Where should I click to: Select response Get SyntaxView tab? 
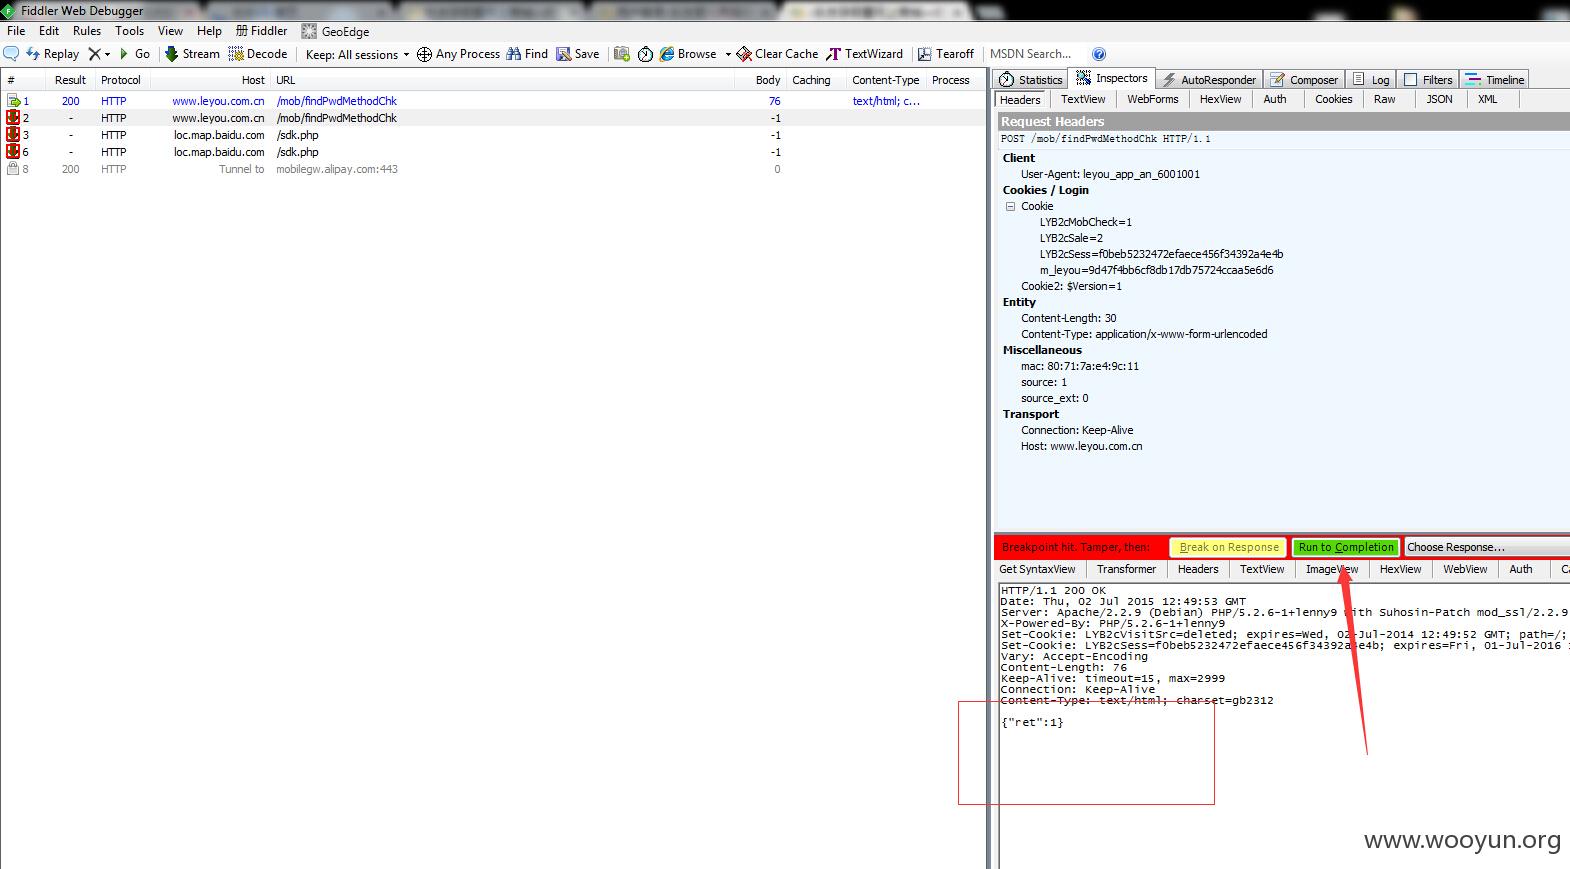pos(1037,569)
